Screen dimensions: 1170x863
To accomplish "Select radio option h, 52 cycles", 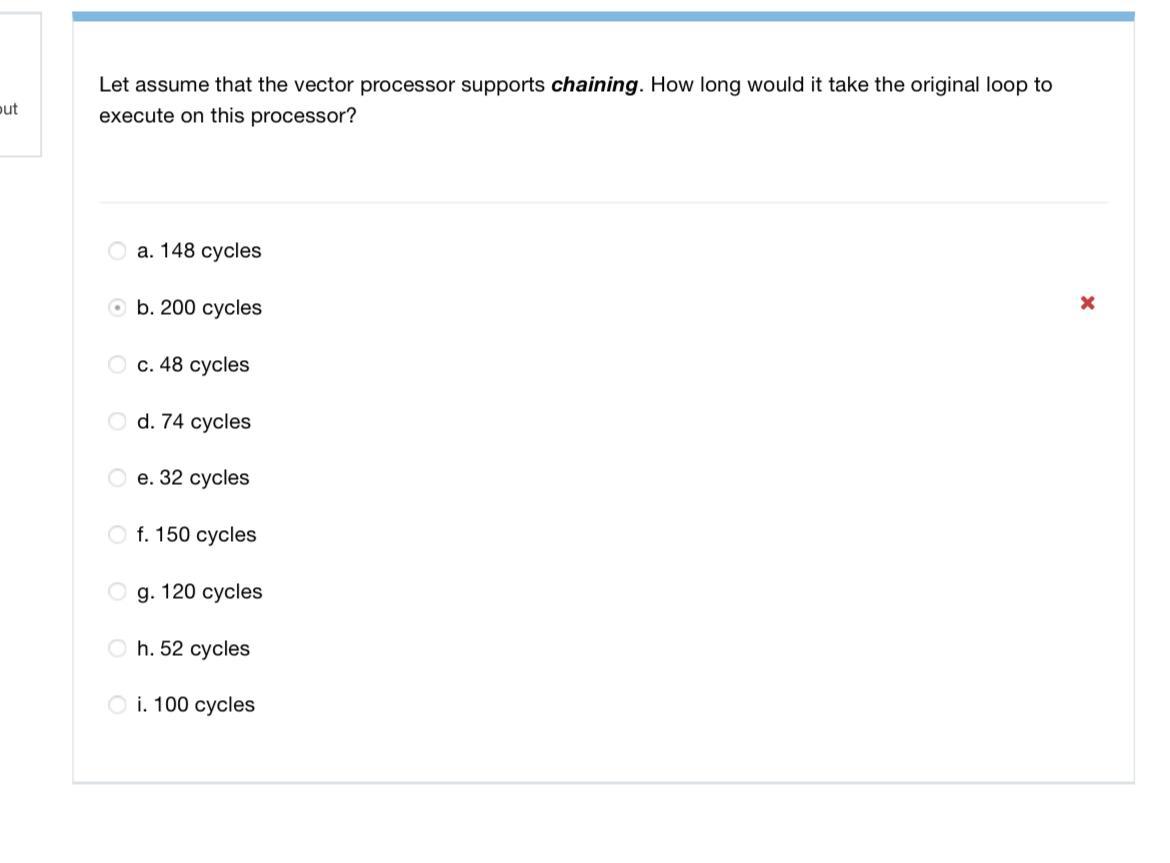I will (117, 647).
